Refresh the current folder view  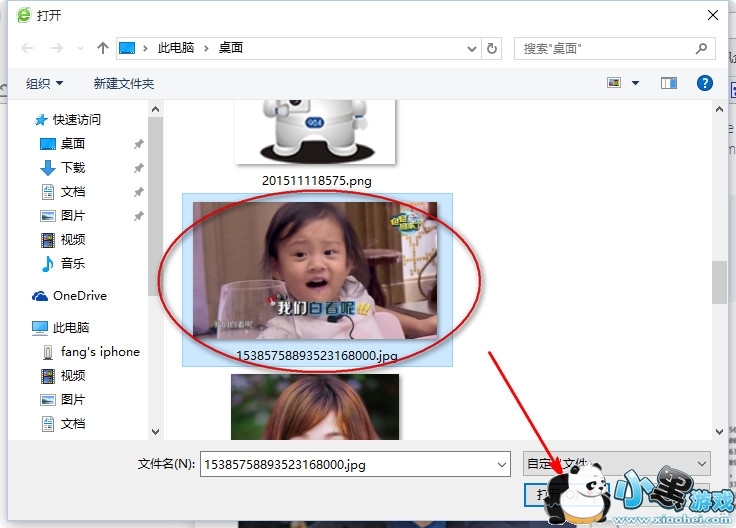492,48
